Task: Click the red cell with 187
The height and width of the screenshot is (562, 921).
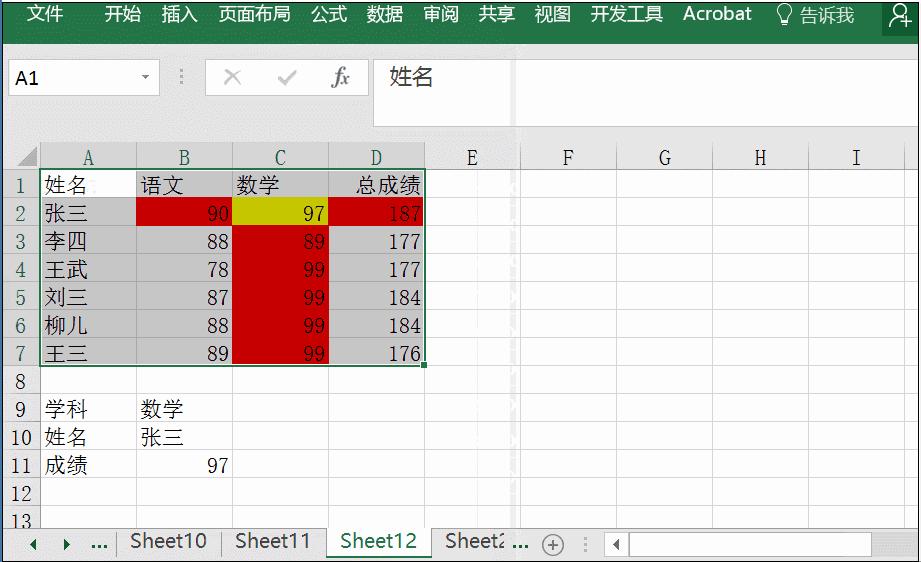Action: [x=376, y=213]
